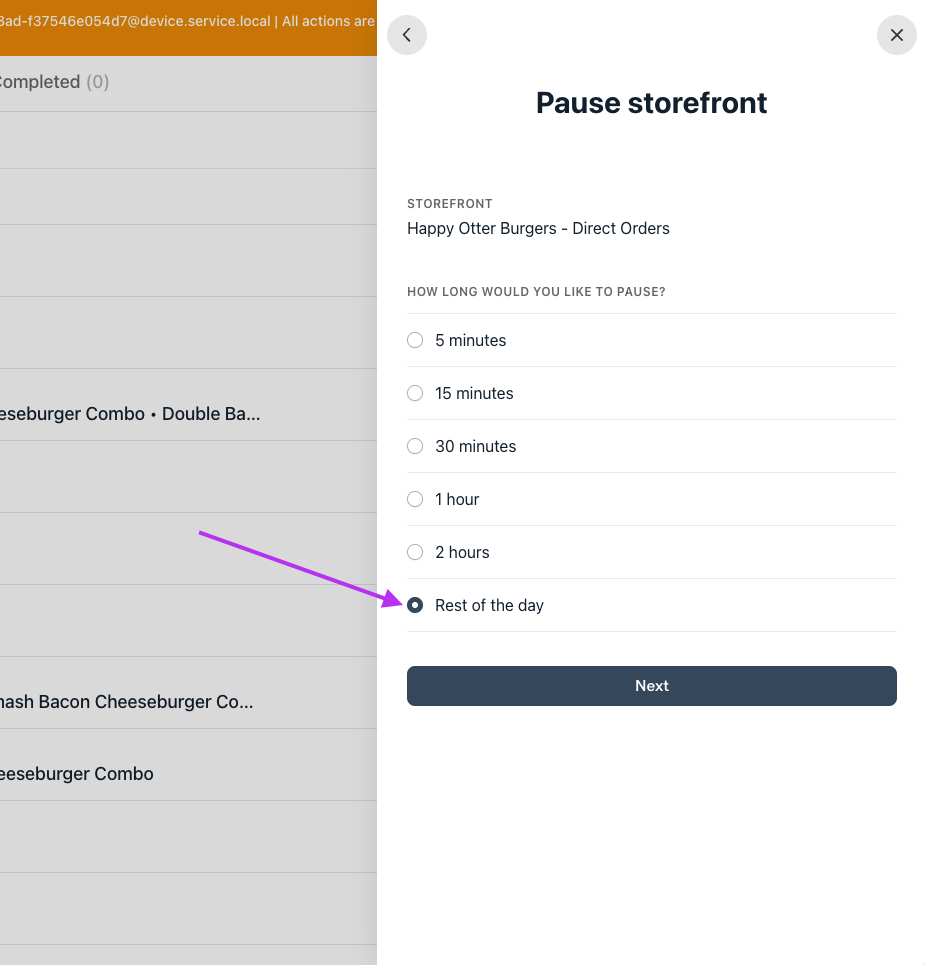Open the Cheeseburger Combo • Double Ba... order
The width and height of the screenshot is (925, 965).
[130, 414]
